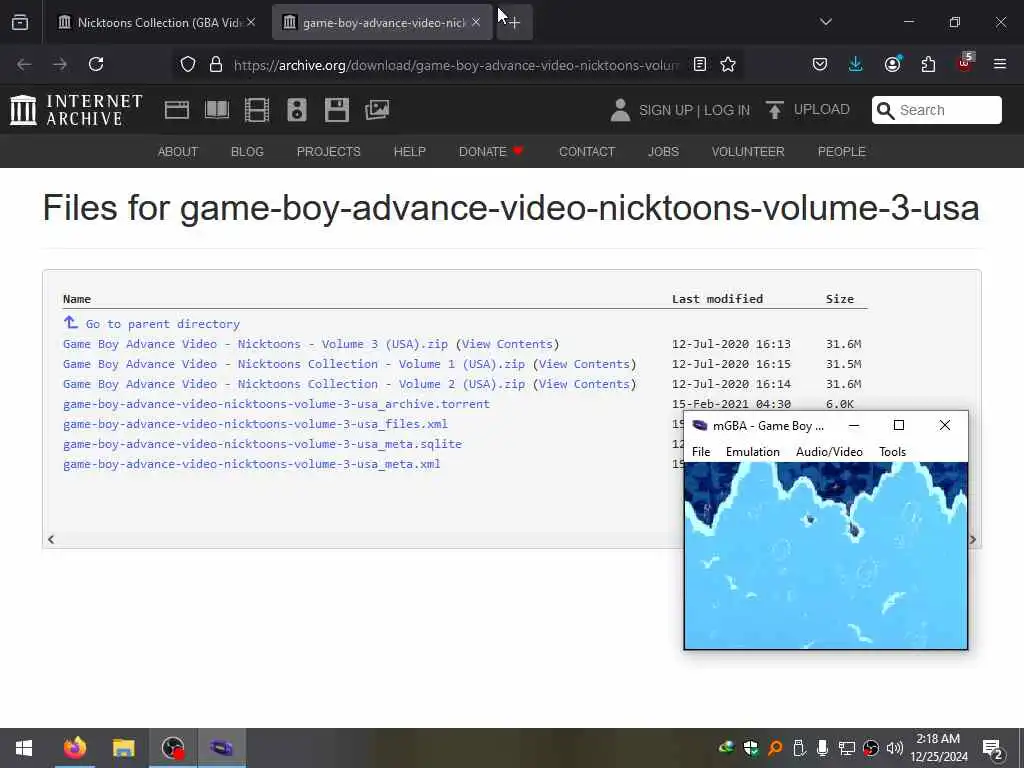Go back to previous page
Image resolution: width=1024 pixels, height=768 pixels.
(x=24, y=64)
